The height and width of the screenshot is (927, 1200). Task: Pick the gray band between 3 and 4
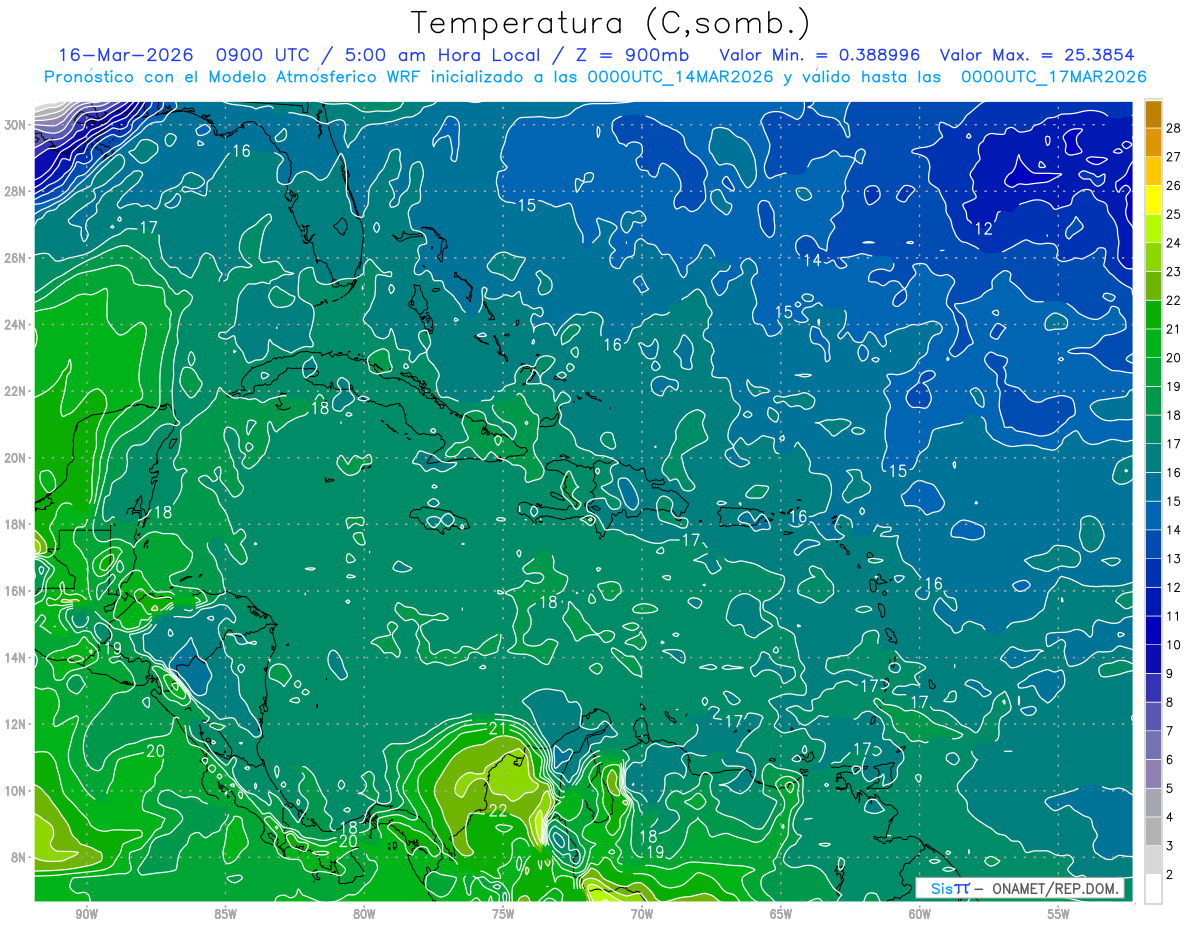tap(1154, 831)
